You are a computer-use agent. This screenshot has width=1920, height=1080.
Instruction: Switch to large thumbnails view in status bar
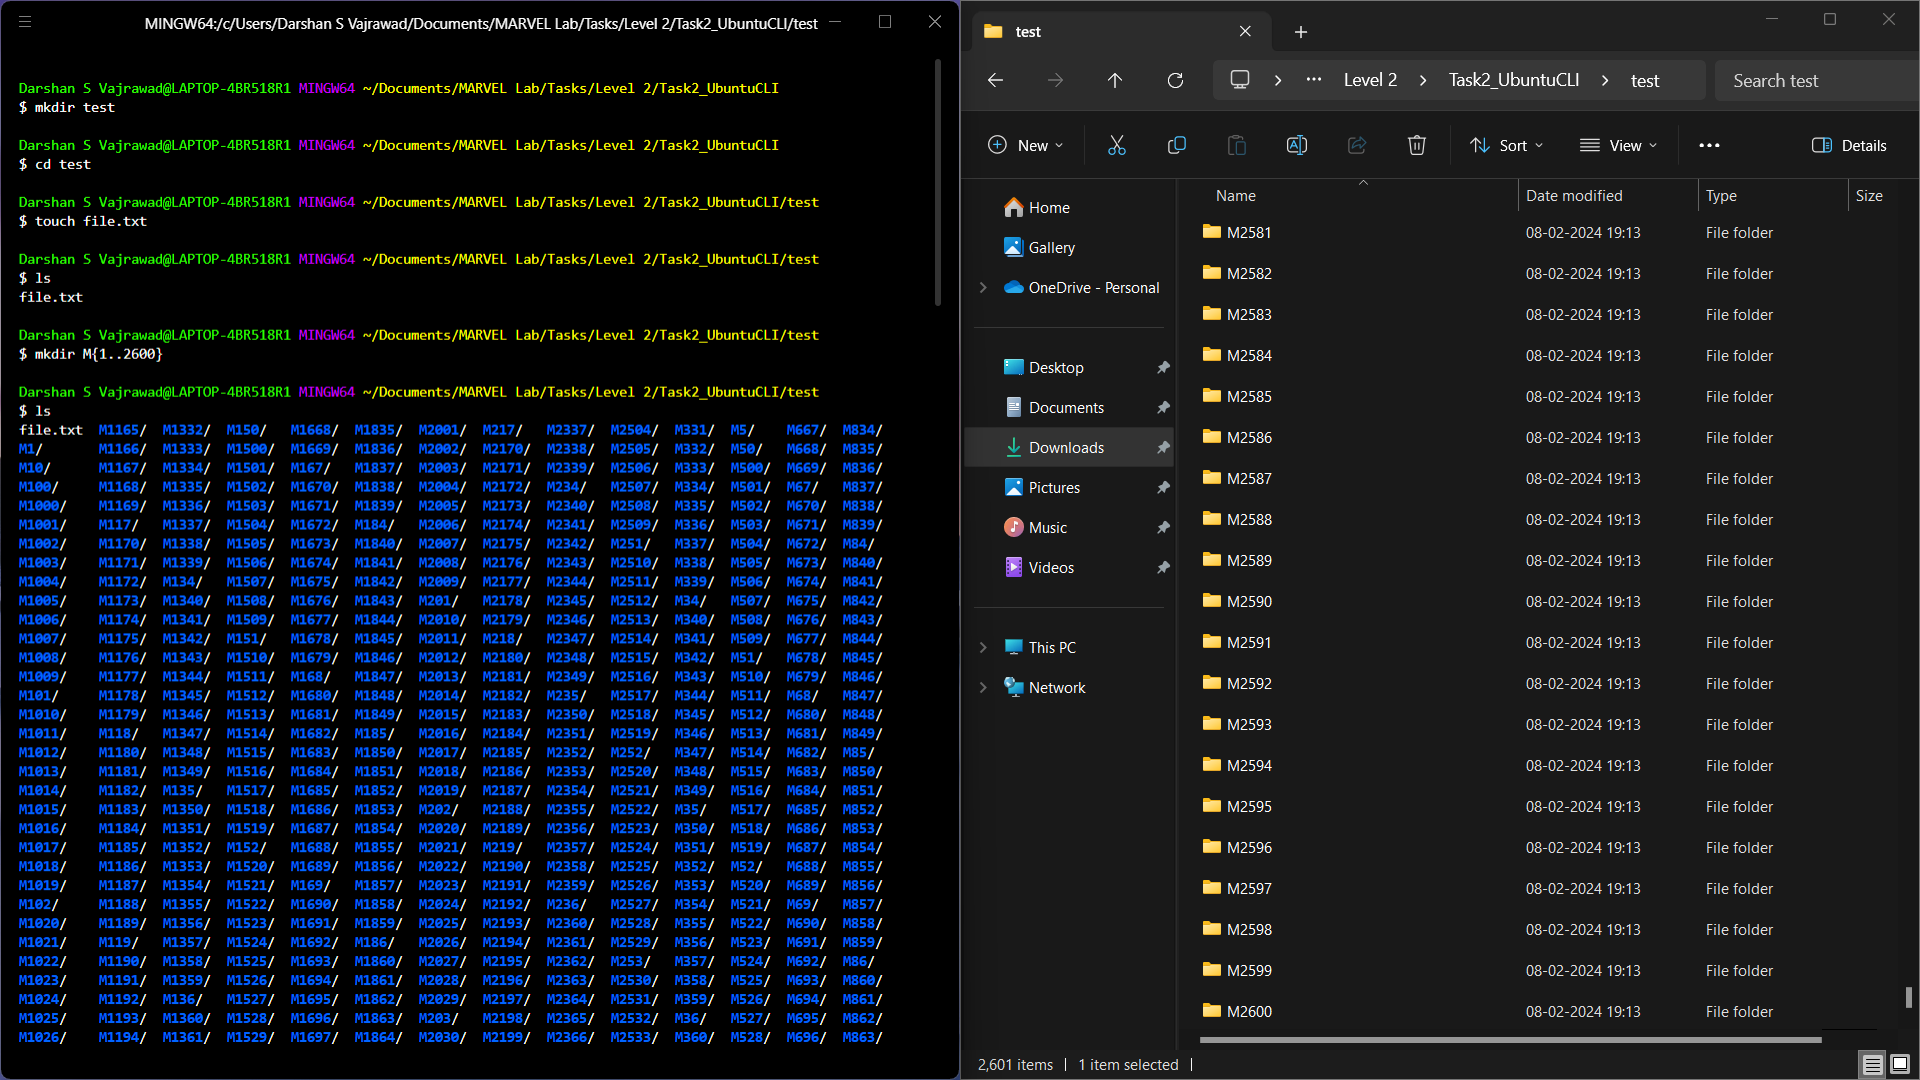point(1900,1064)
